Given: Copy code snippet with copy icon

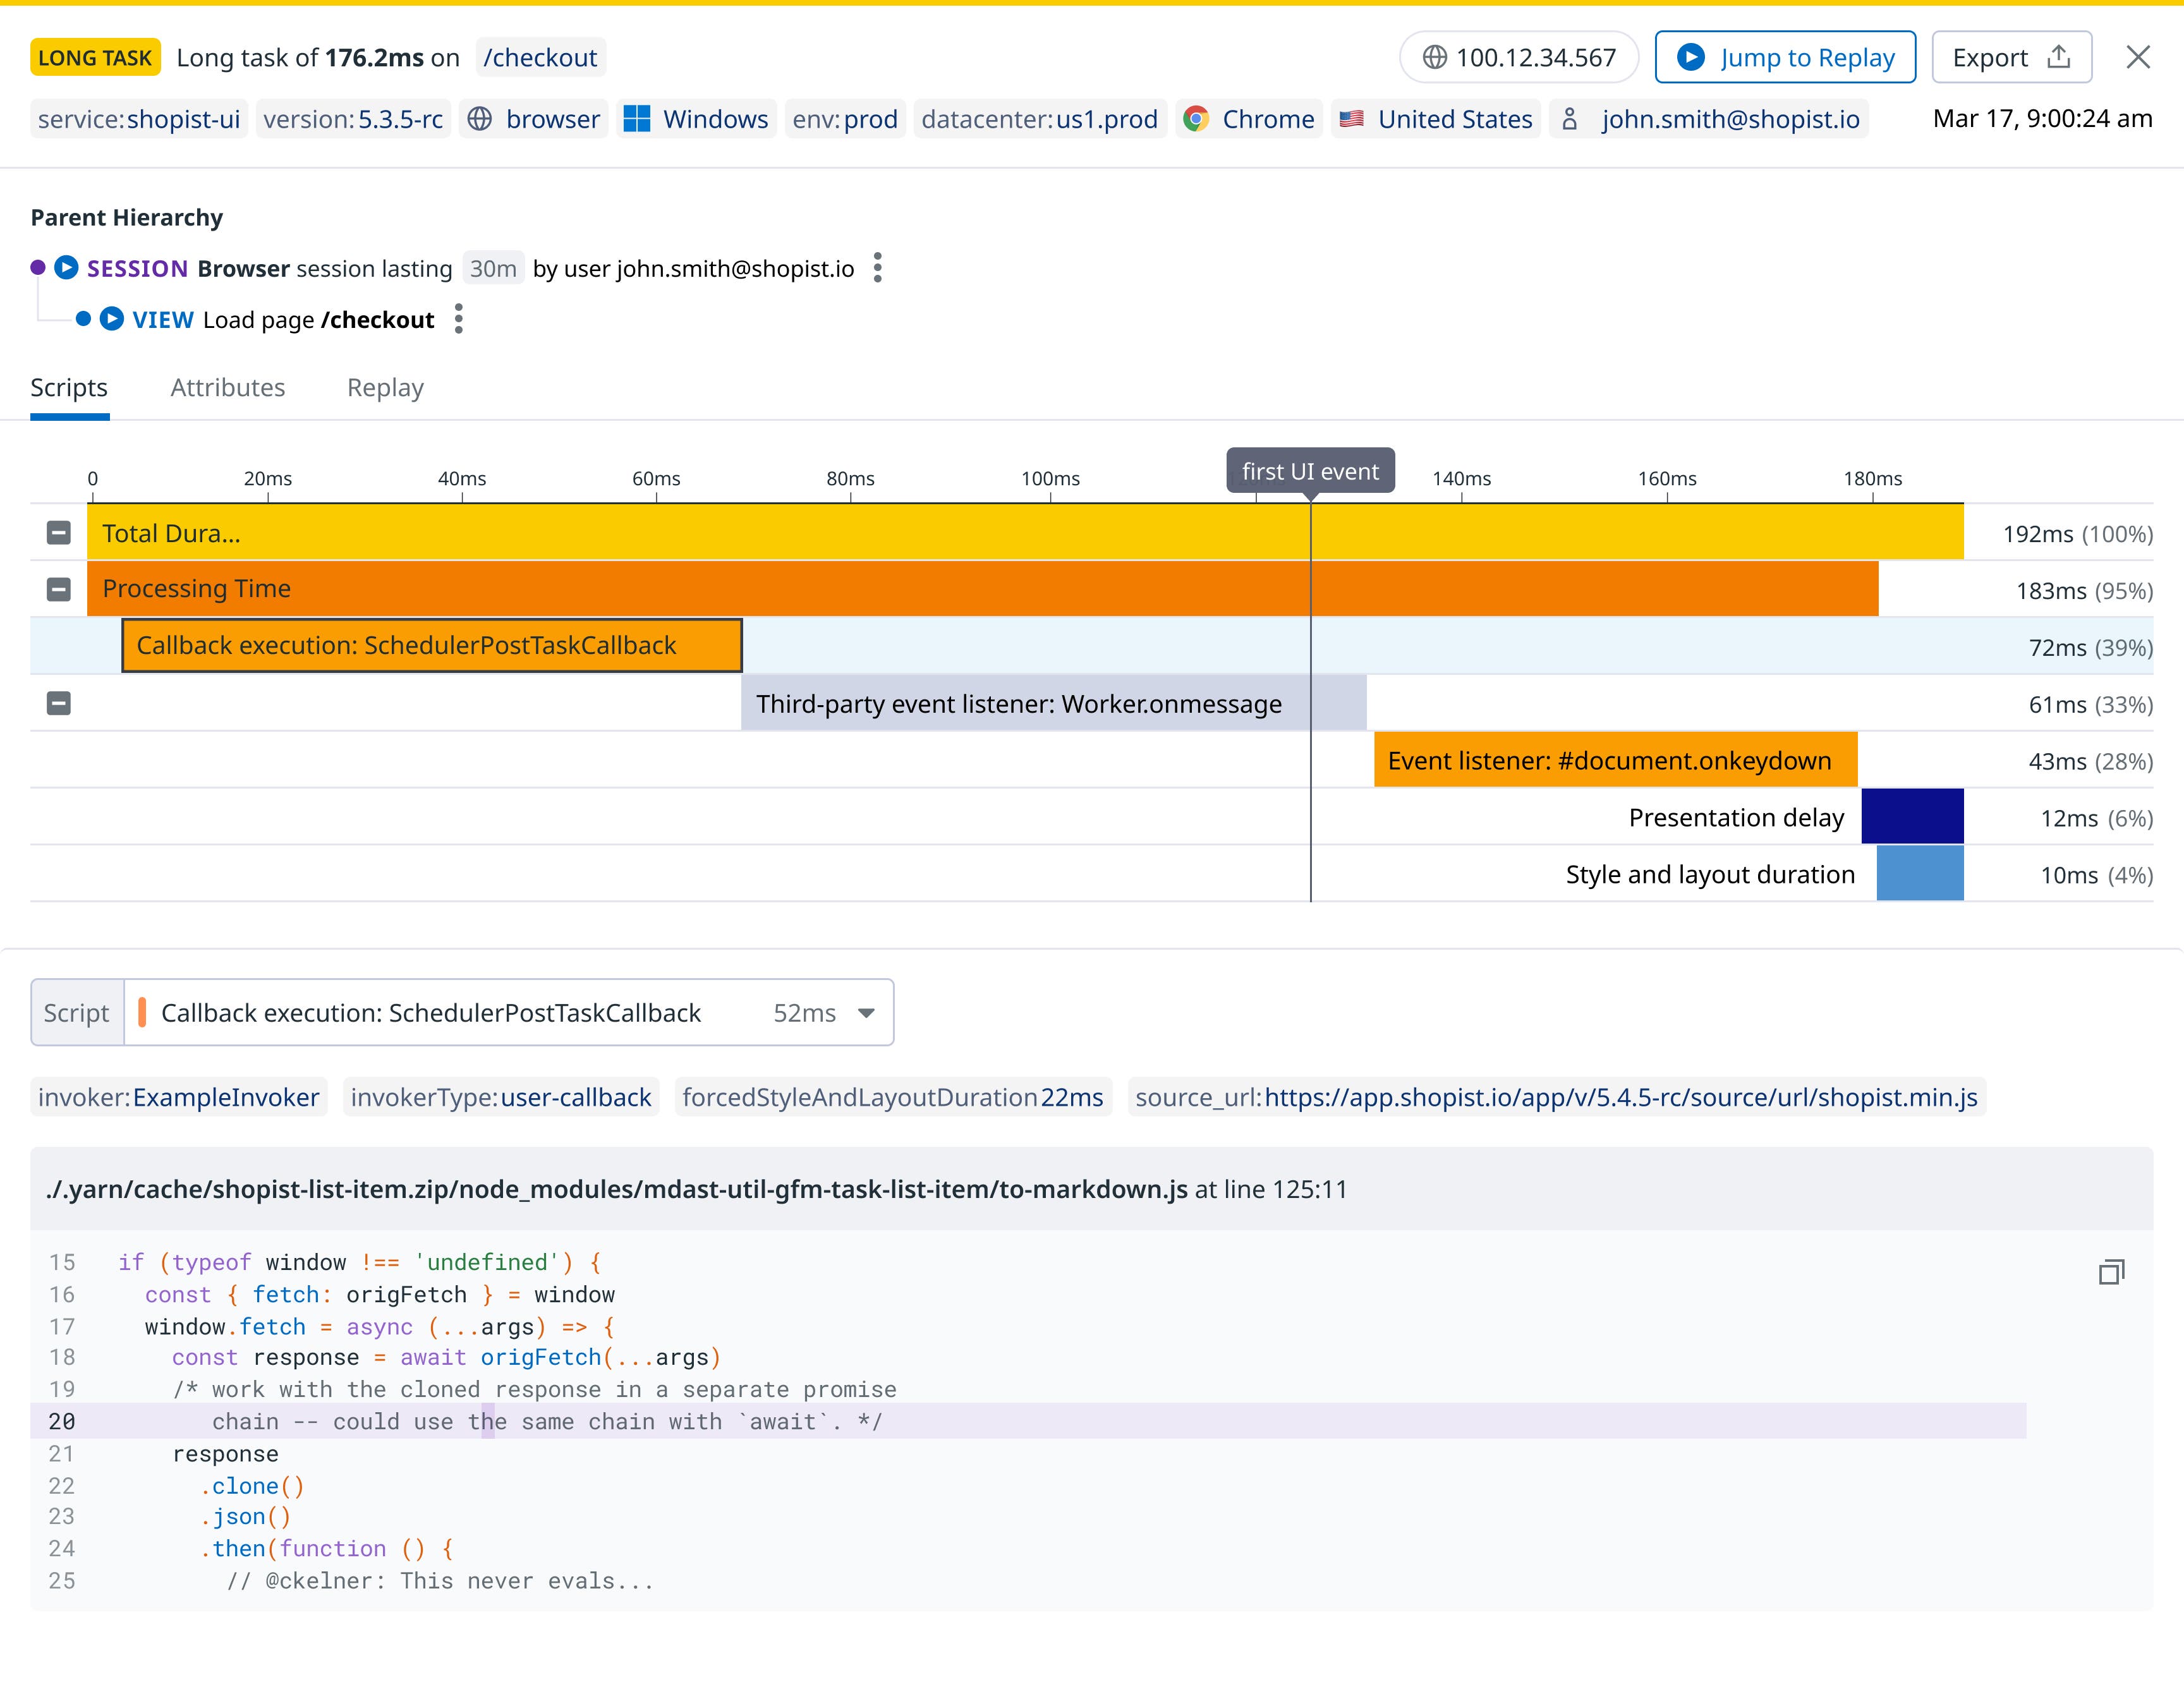Looking at the screenshot, I should tap(2111, 1272).
